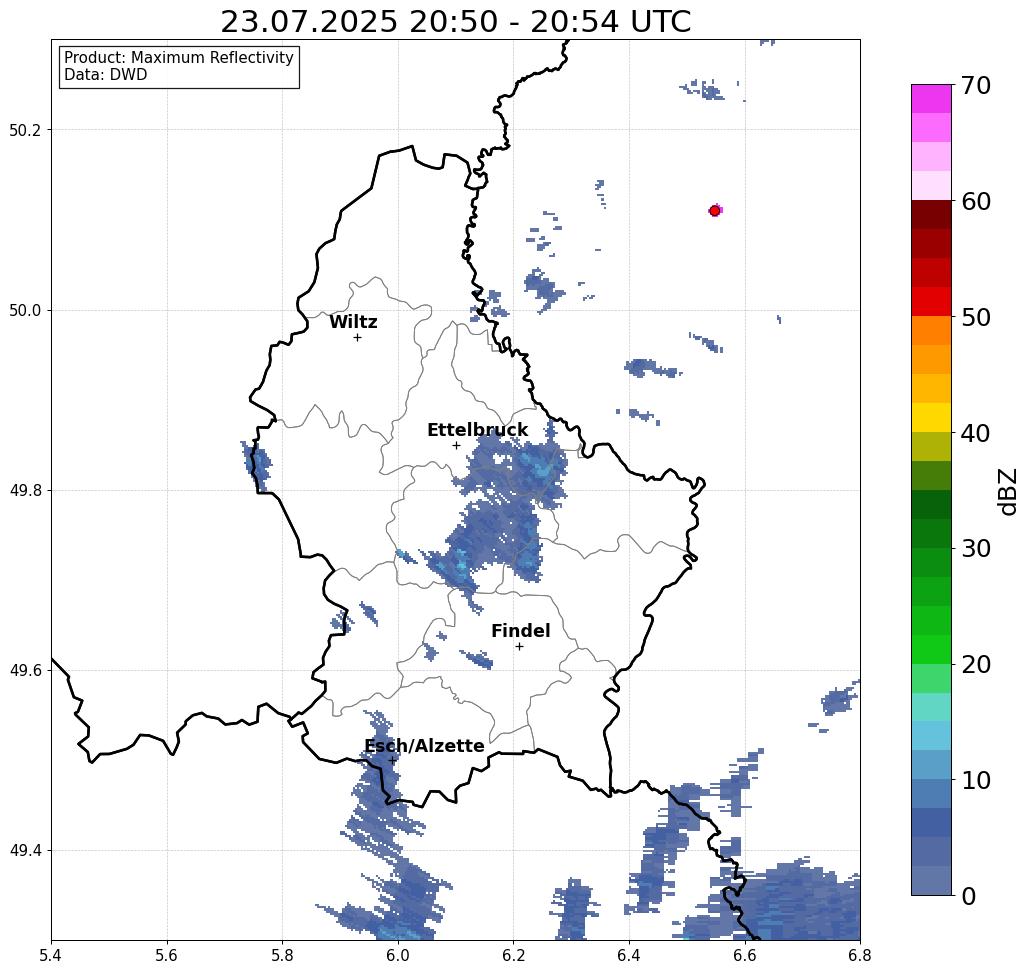Pick the yellow colorbar segment above 40

(x=931, y=417)
